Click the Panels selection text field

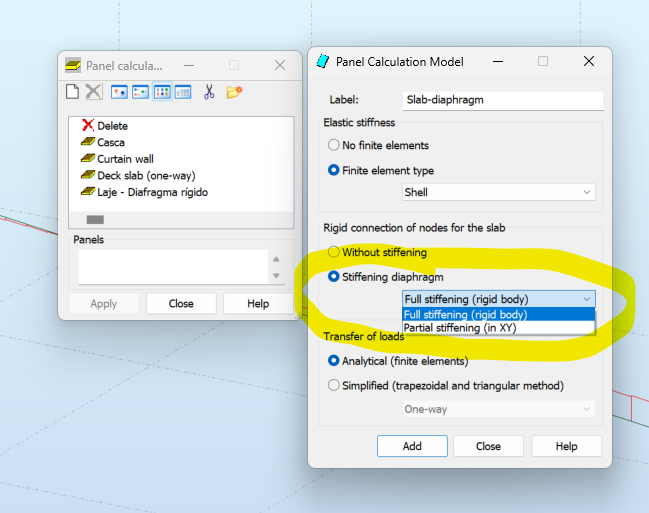[x=173, y=267]
